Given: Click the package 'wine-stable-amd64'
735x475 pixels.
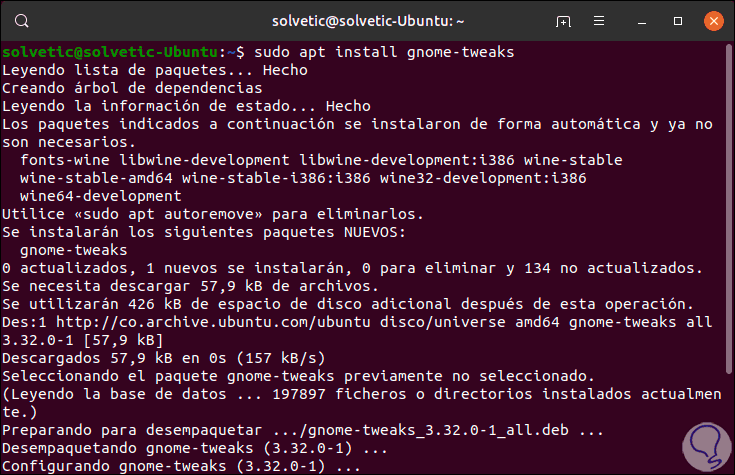Looking at the screenshot, I should pyautogui.click(x=96, y=178).
